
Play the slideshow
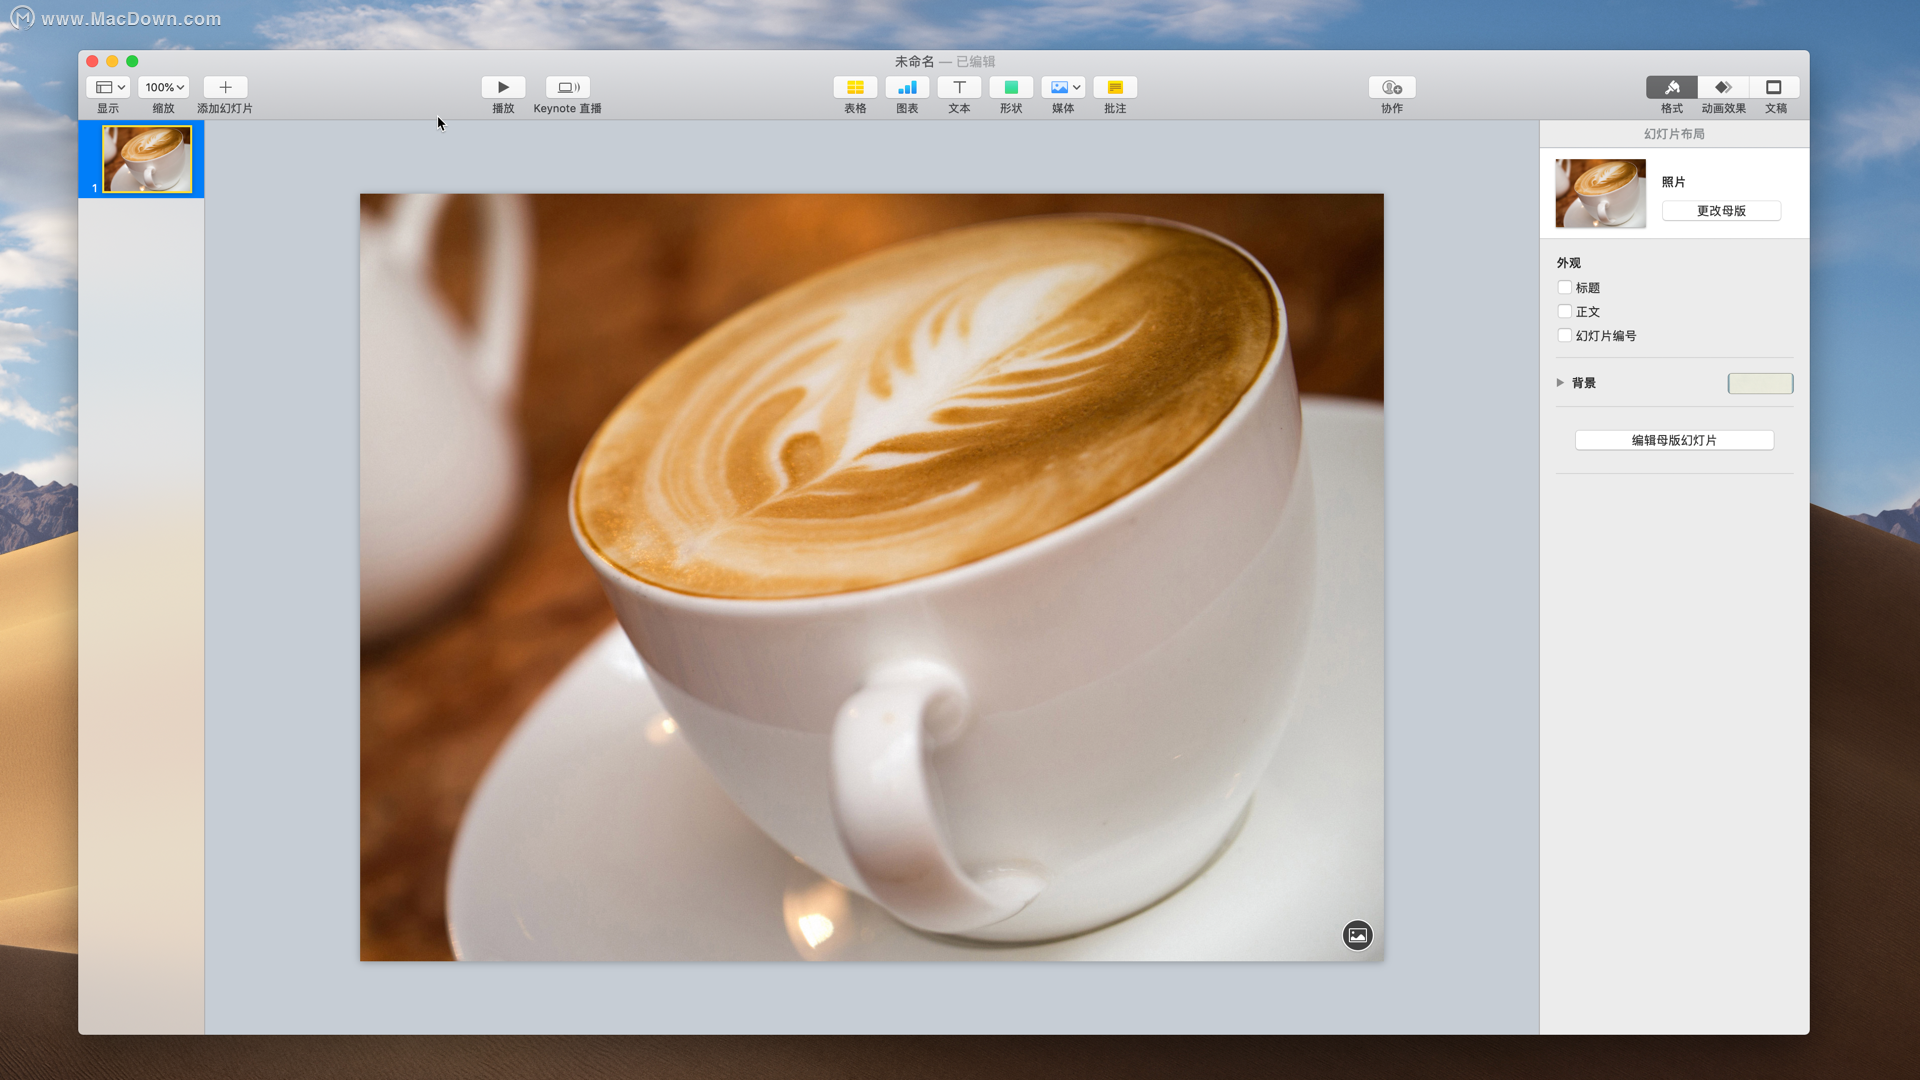[503, 87]
